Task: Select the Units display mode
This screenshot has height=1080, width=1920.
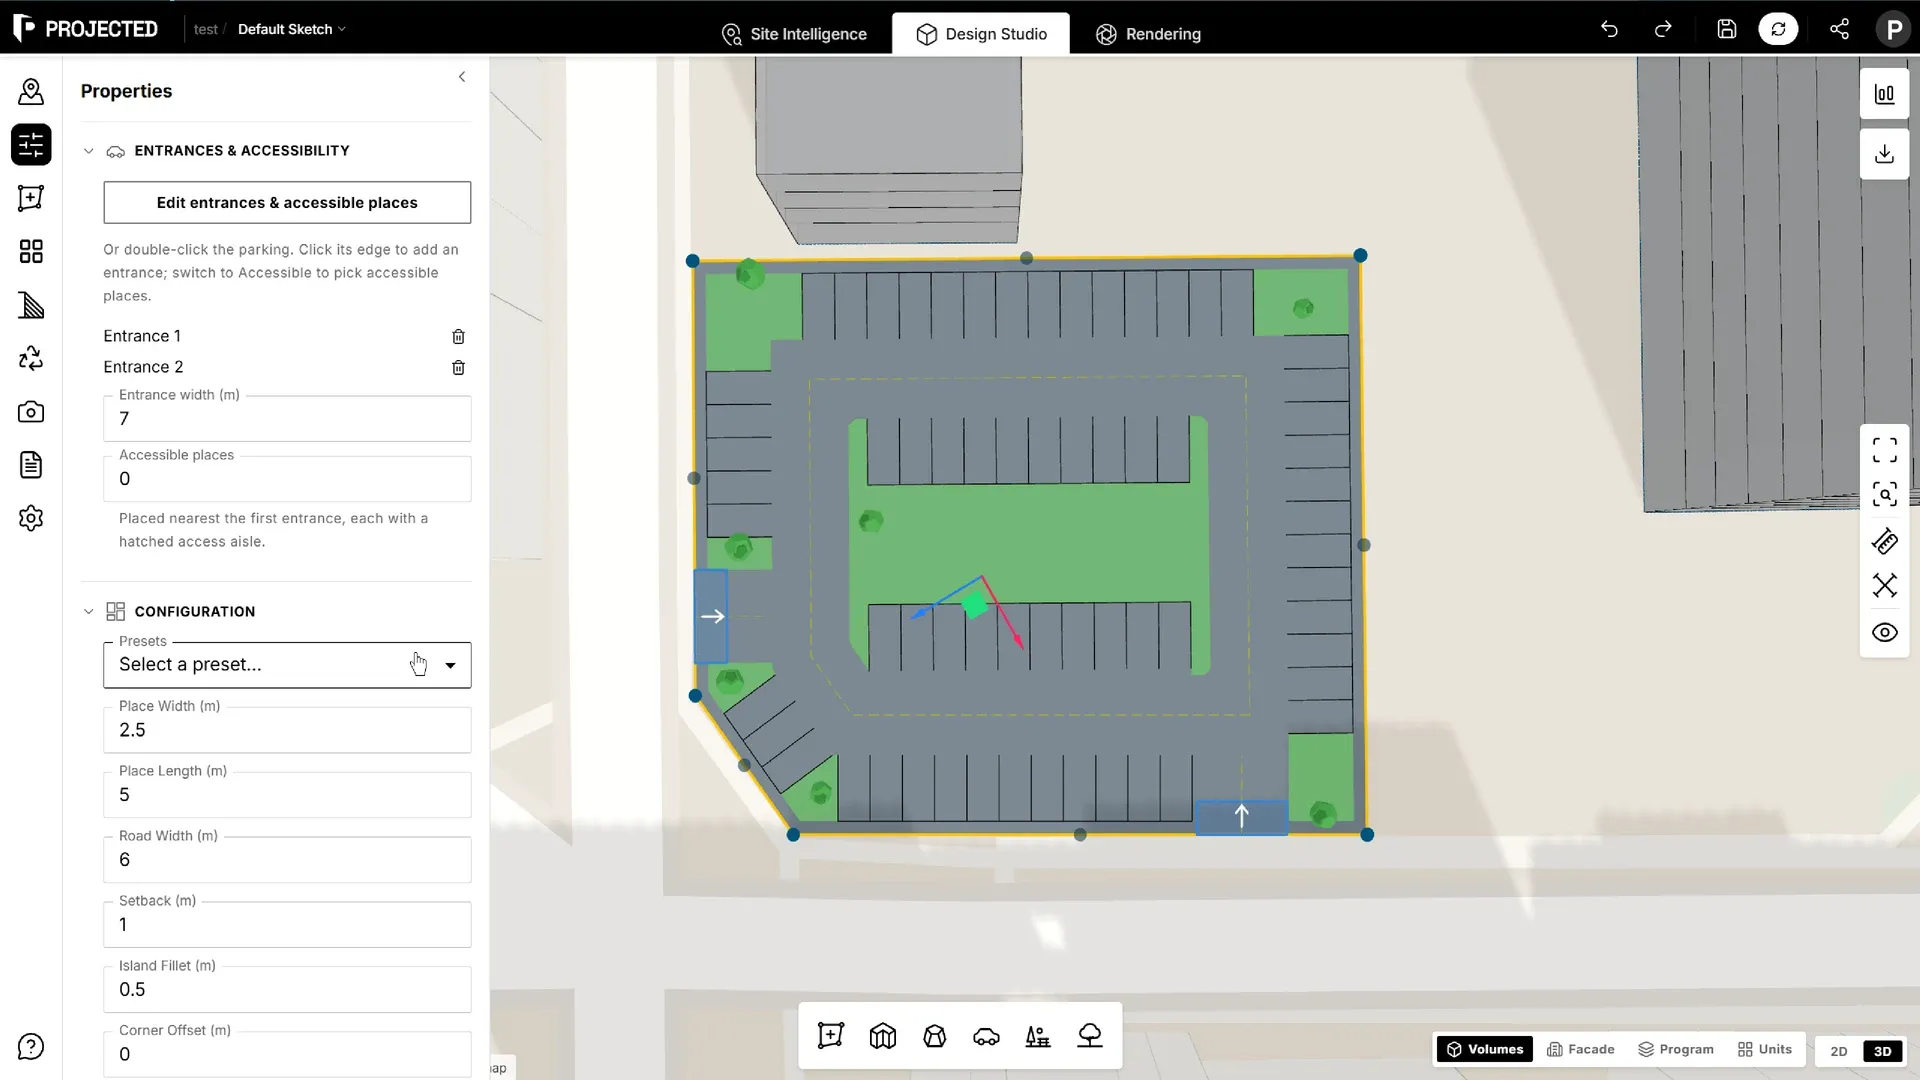Action: (1765, 1049)
